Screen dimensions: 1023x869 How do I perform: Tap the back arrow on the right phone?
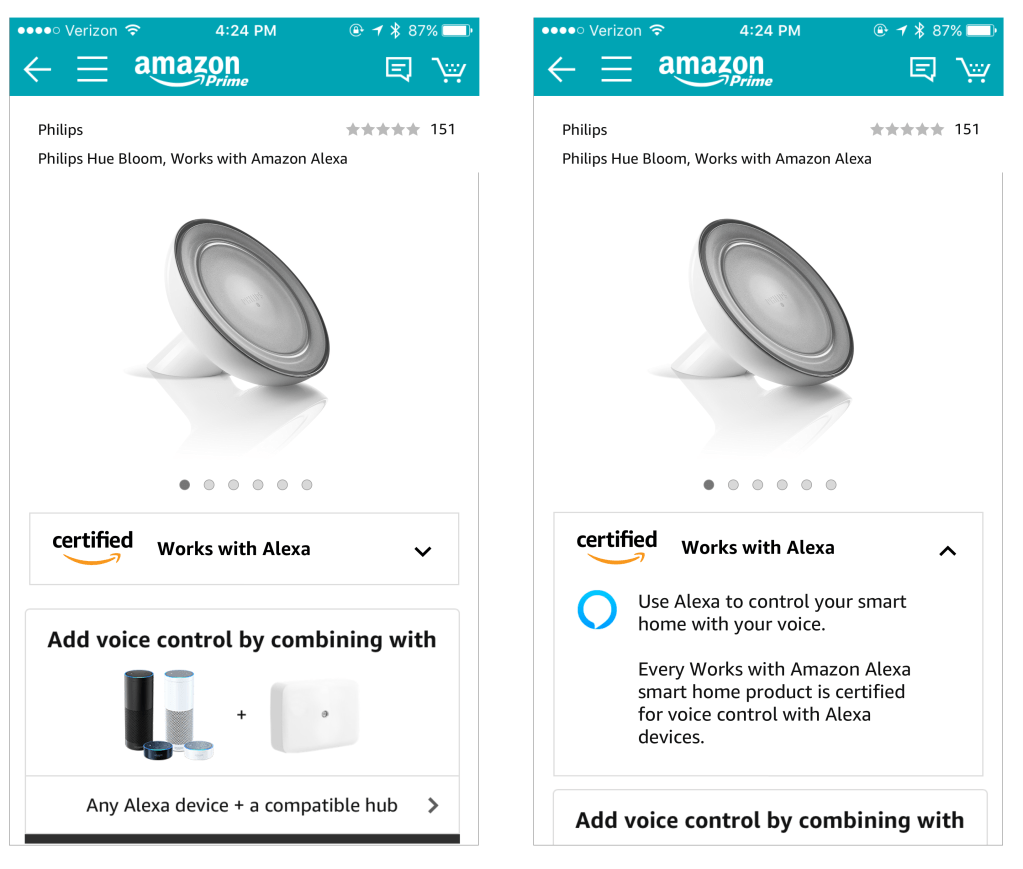pos(562,69)
